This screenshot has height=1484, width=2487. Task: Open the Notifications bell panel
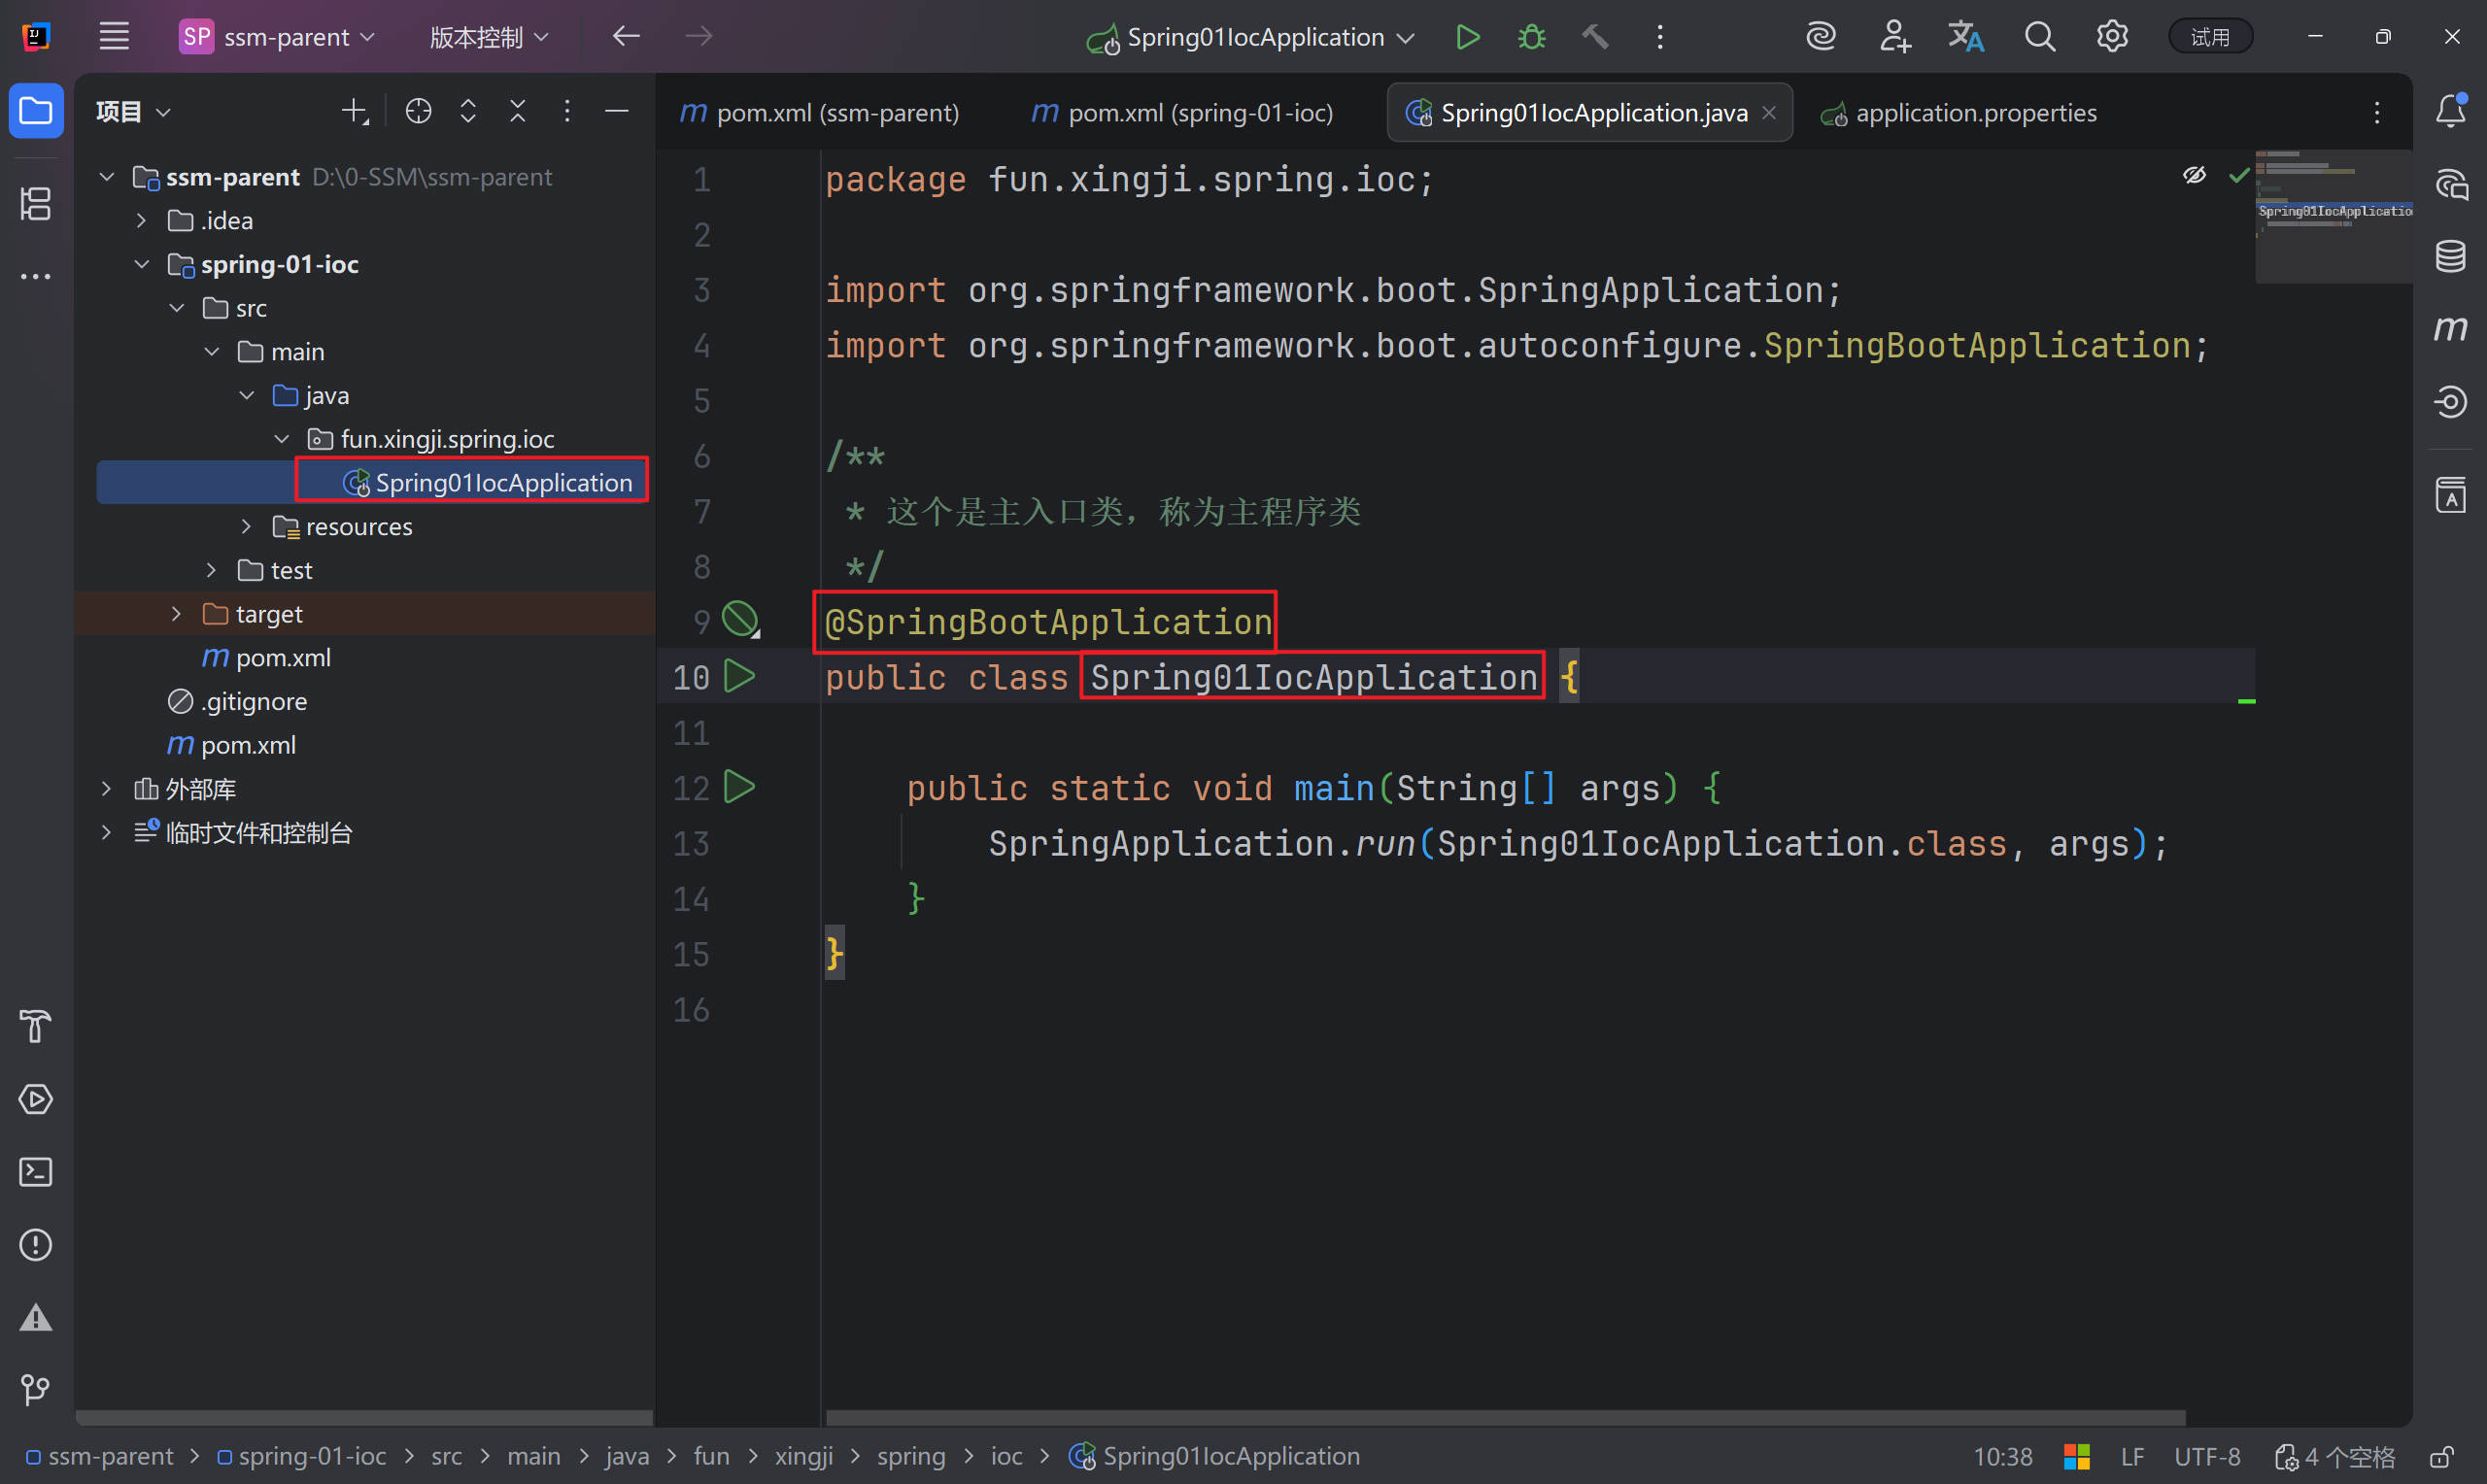[x=2450, y=110]
